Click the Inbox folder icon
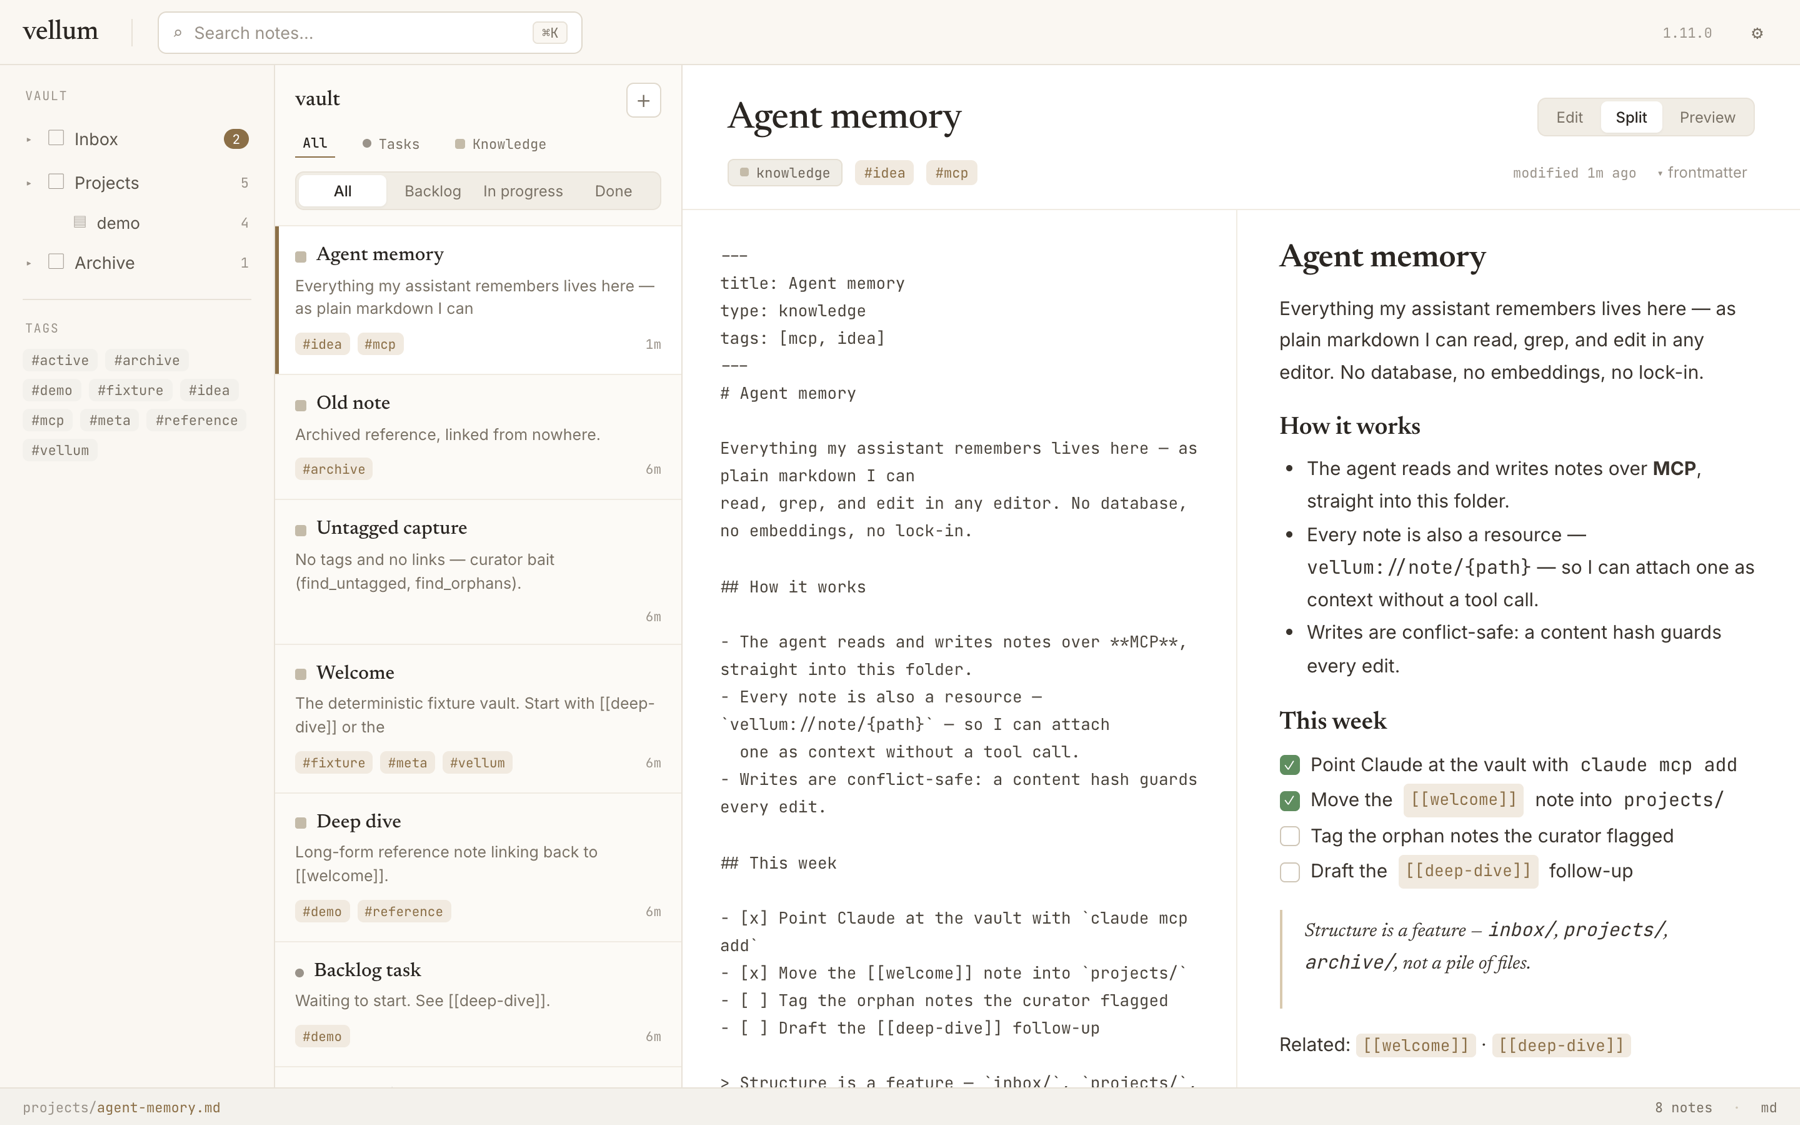The width and height of the screenshot is (1800, 1125). [x=56, y=138]
